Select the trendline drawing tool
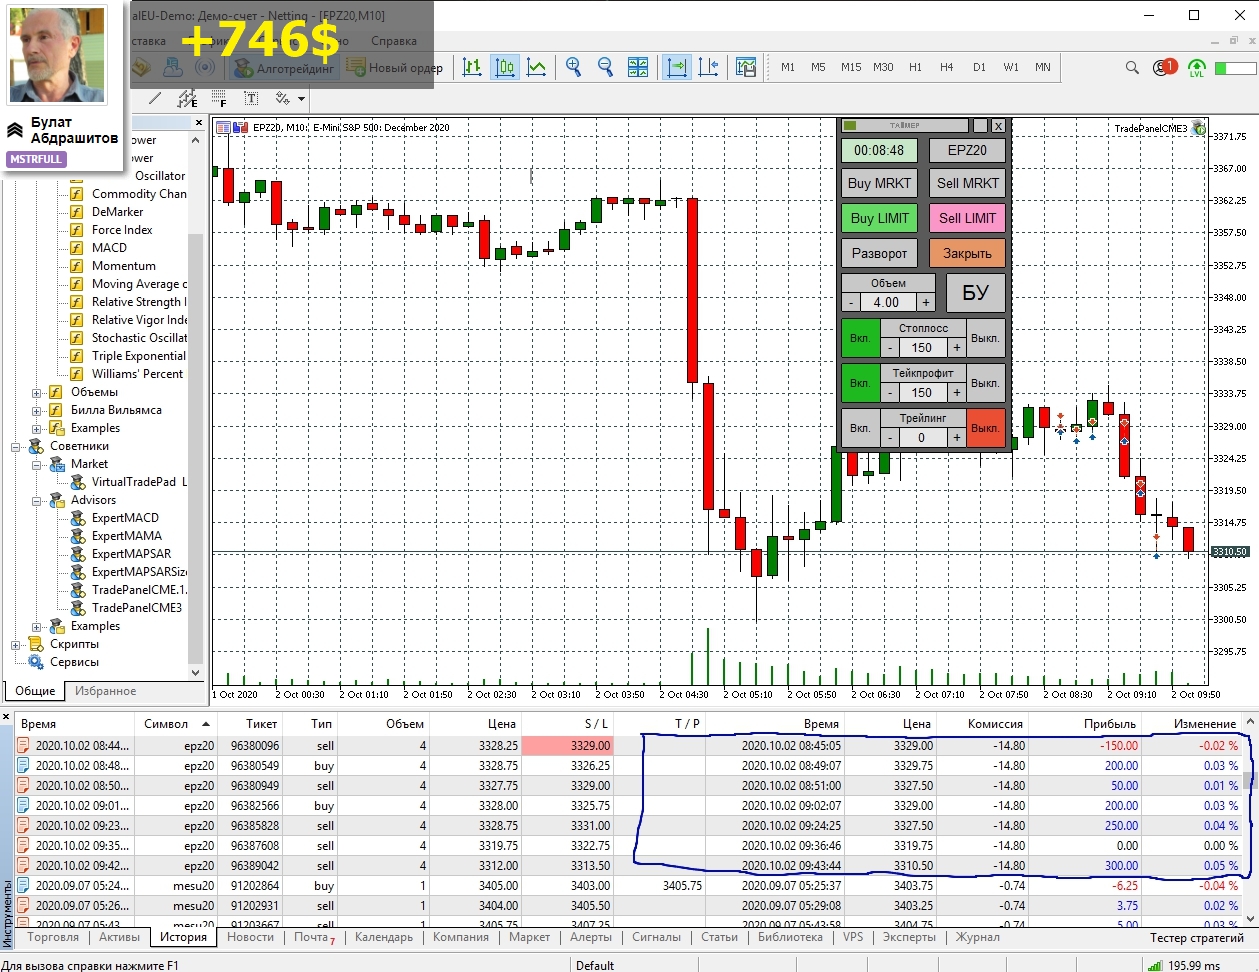This screenshot has width=1259, height=972. click(x=154, y=98)
